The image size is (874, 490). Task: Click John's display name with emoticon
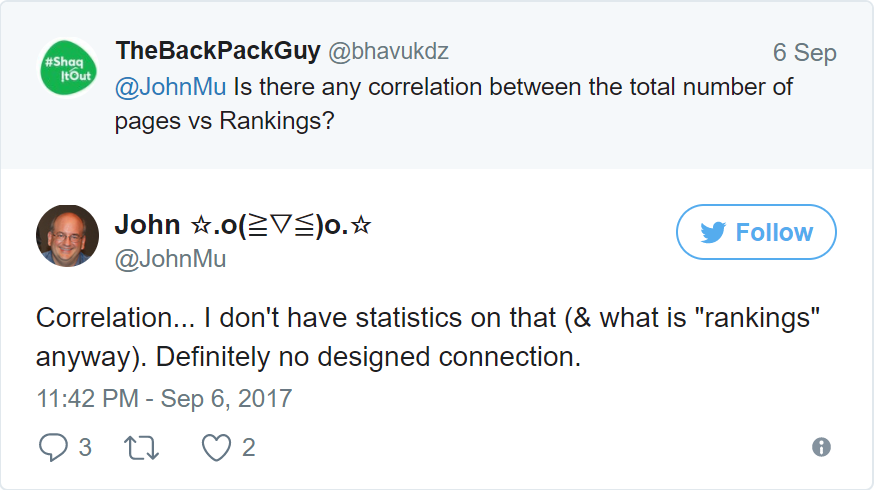[x=244, y=224]
